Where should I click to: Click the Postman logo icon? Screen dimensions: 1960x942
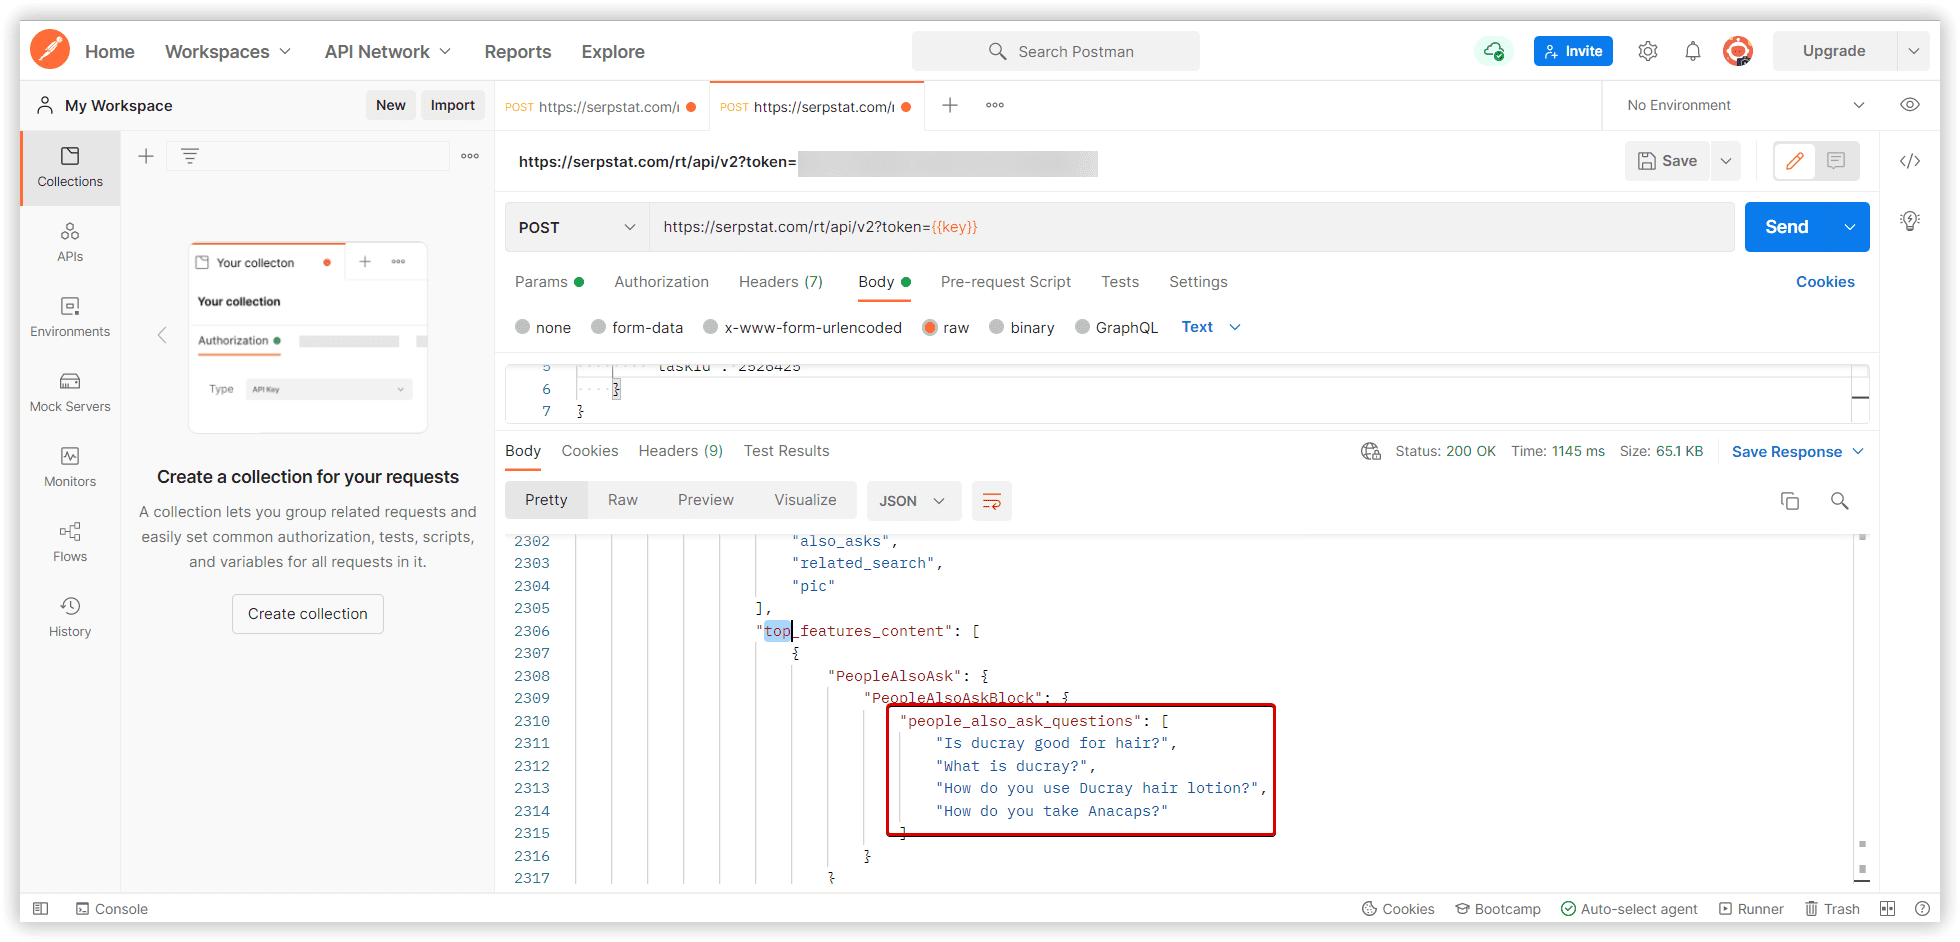coord(50,50)
